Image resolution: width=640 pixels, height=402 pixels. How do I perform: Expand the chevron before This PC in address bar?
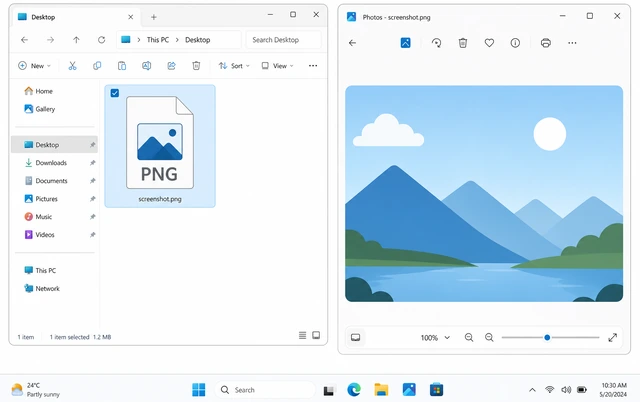click(x=139, y=40)
